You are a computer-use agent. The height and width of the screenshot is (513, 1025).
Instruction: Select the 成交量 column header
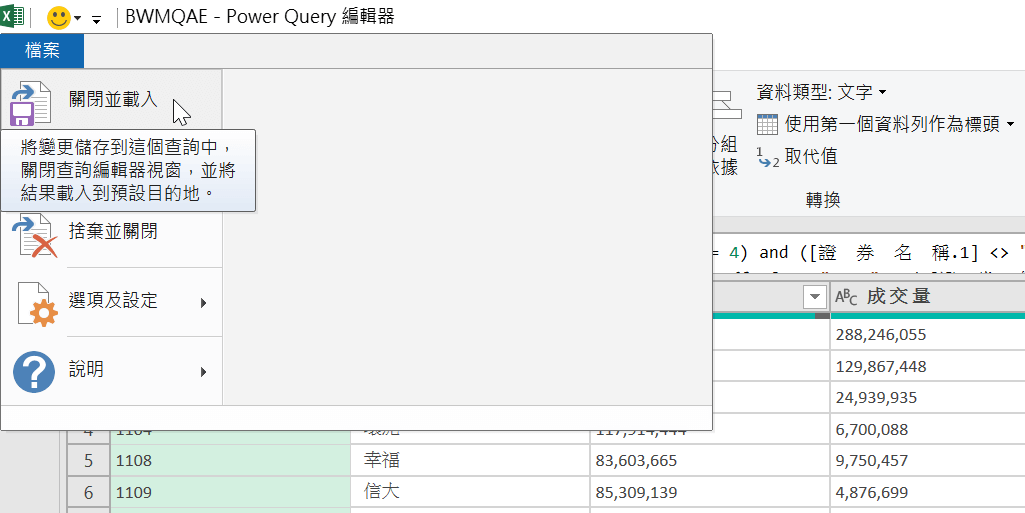(x=928, y=297)
